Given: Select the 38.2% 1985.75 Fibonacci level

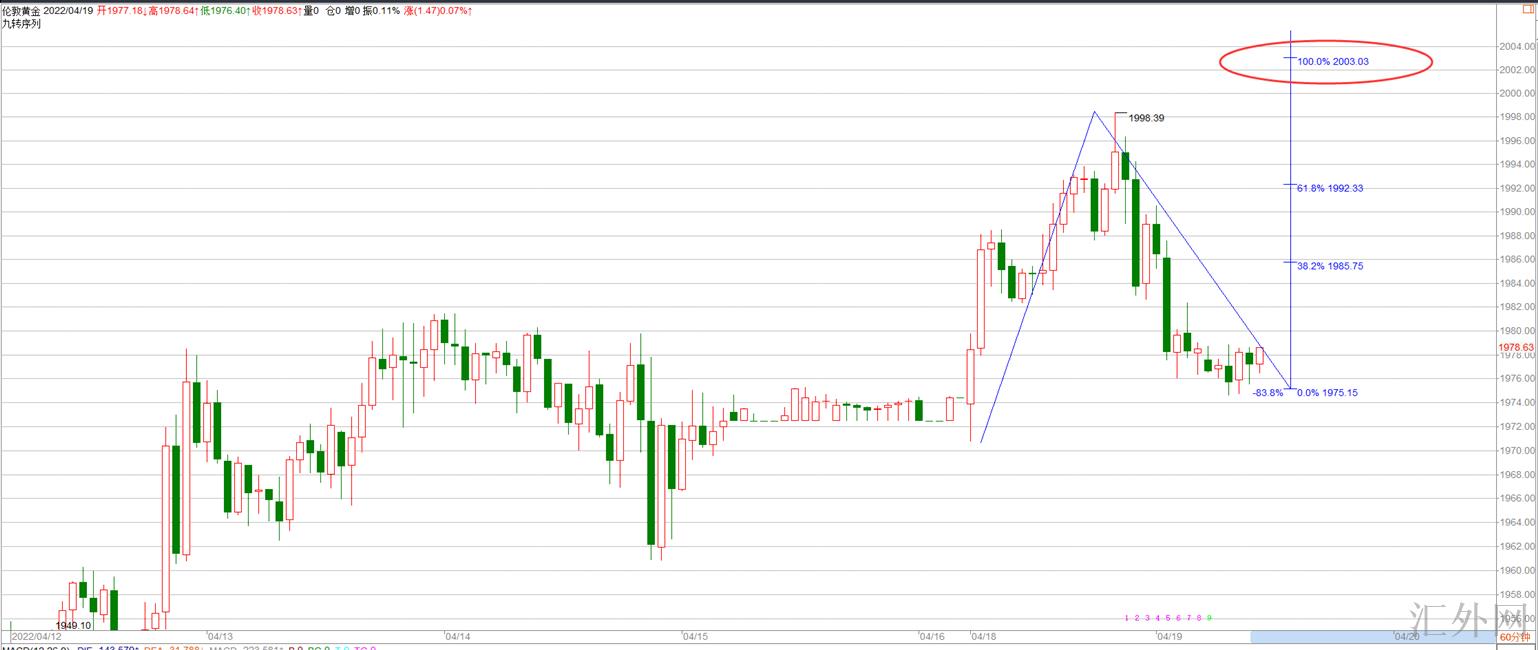Looking at the screenshot, I should tap(1330, 266).
